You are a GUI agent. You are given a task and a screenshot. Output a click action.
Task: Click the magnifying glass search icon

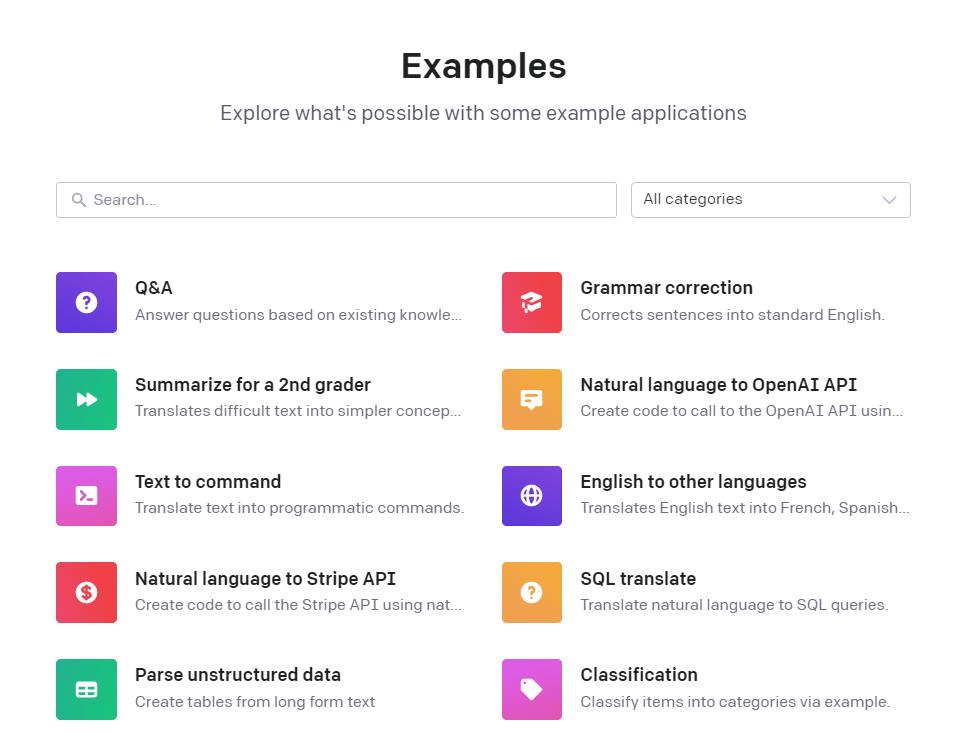78,200
